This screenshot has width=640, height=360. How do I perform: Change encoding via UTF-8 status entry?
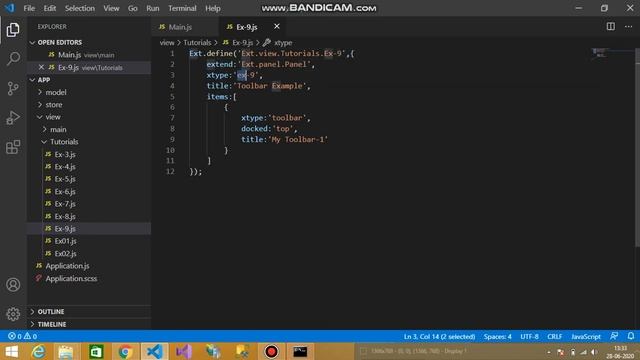529,336
